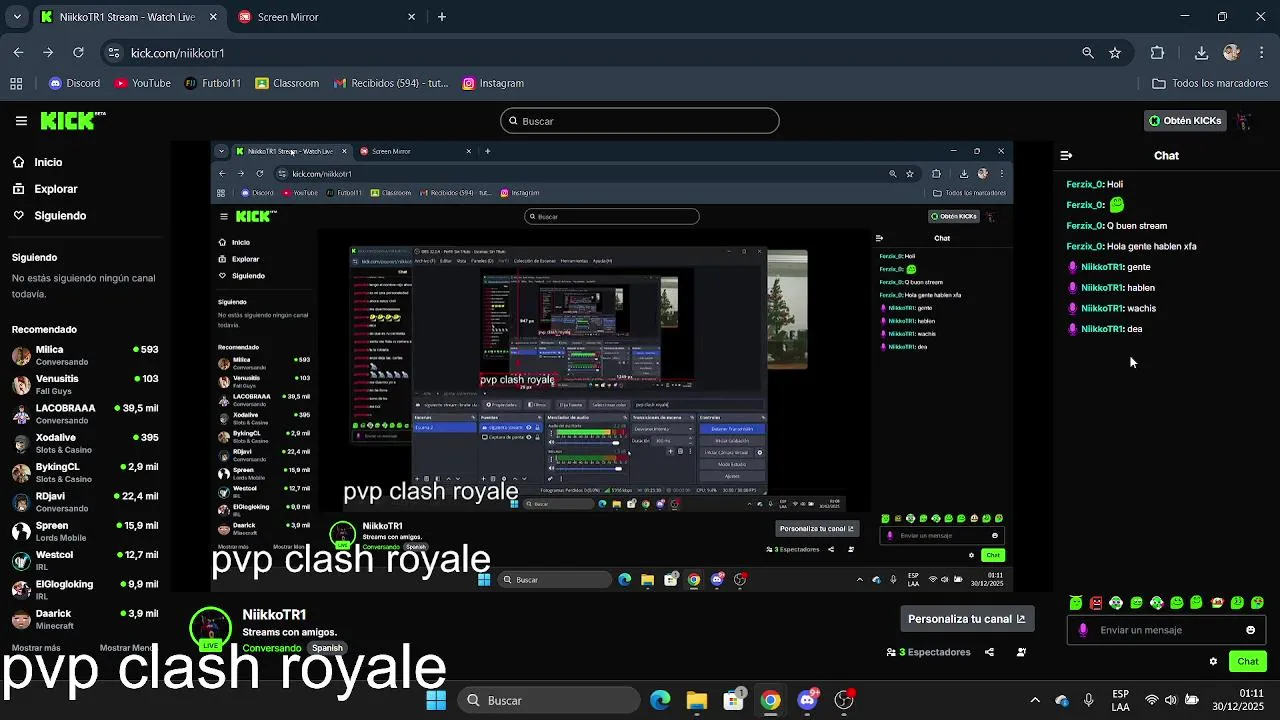
Task: Open Venusitis recommended channel
Action: pos(85,385)
